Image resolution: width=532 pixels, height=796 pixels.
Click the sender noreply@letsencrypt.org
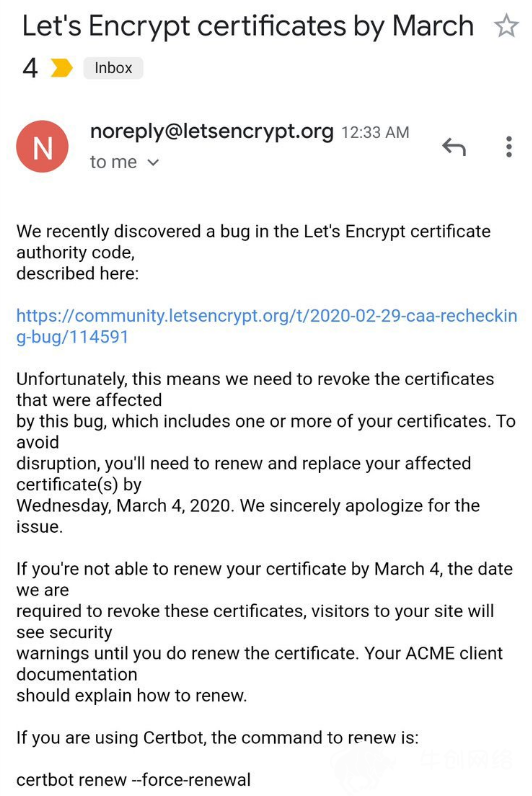tap(212, 131)
